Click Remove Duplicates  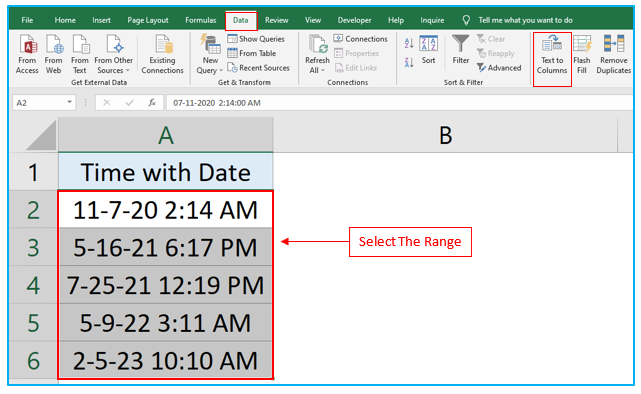[614, 55]
